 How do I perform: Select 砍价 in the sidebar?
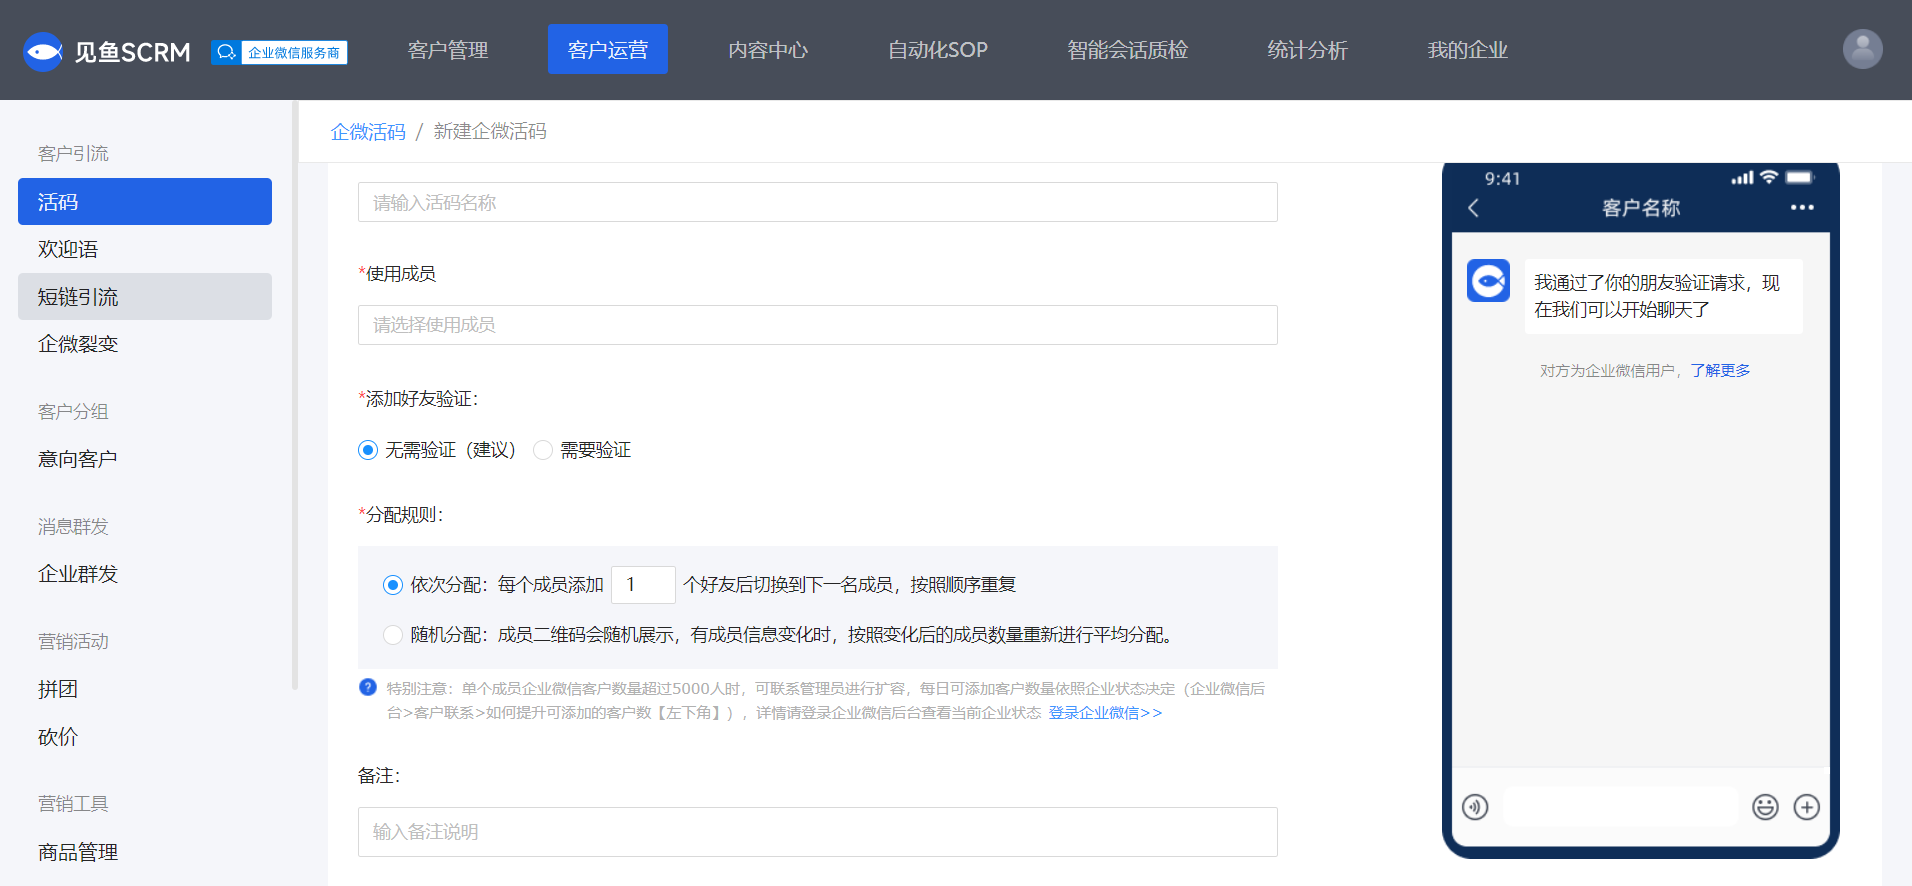tap(145, 737)
